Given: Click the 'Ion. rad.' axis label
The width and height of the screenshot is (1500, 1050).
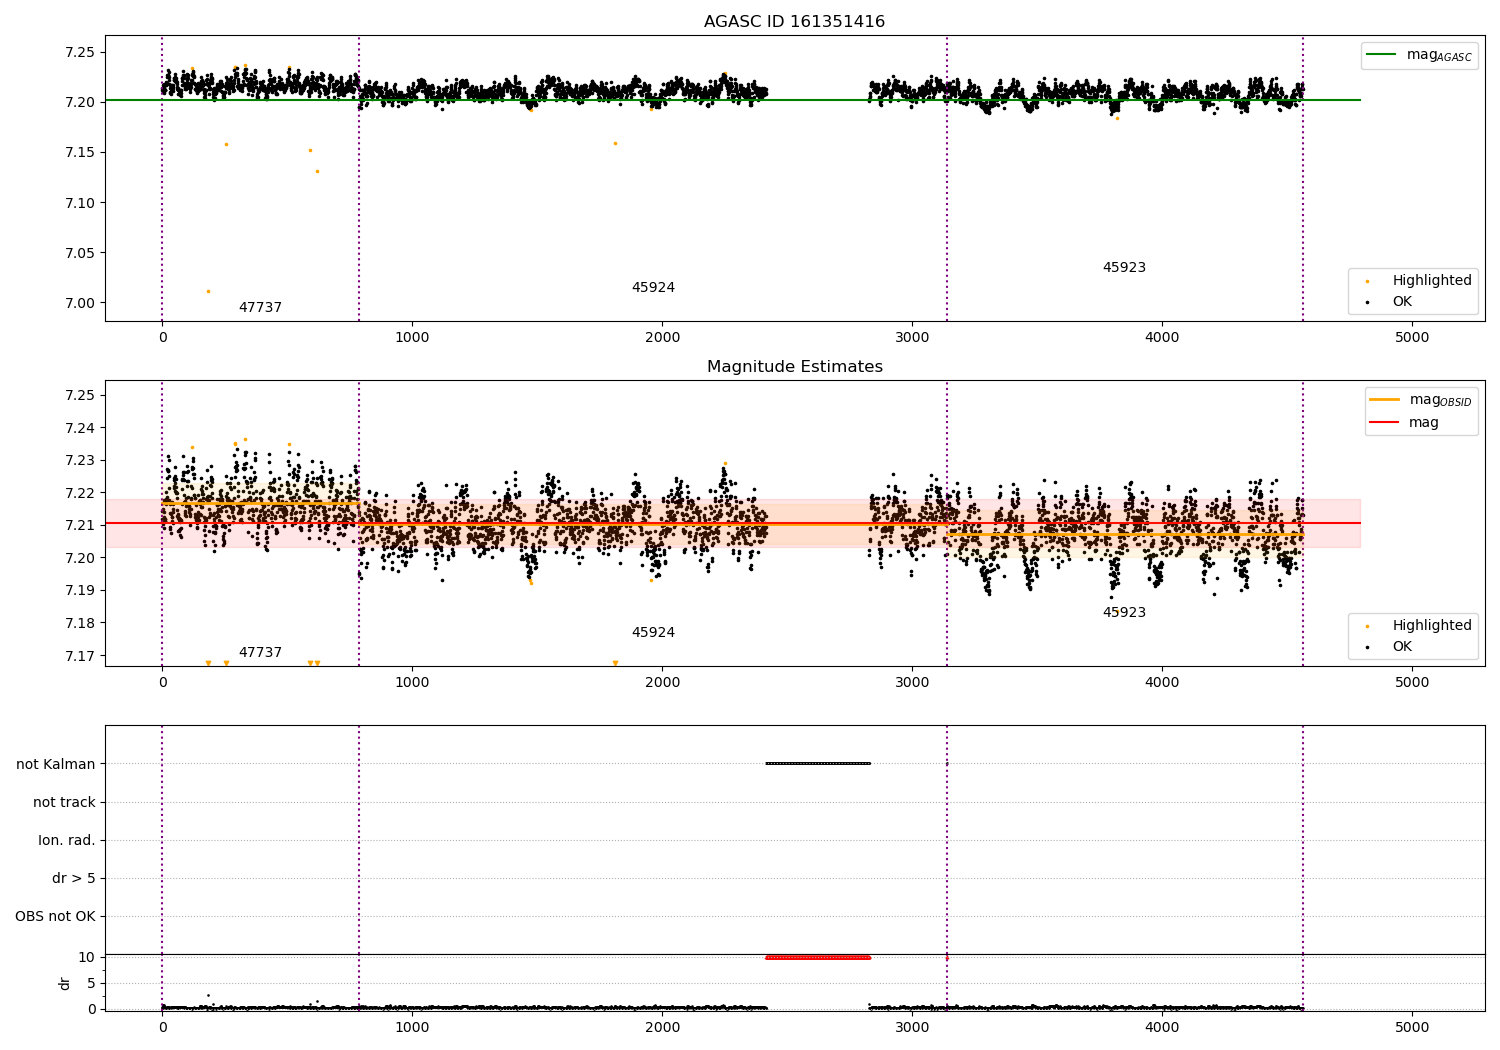Looking at the screenshot, I should point(67,840).
